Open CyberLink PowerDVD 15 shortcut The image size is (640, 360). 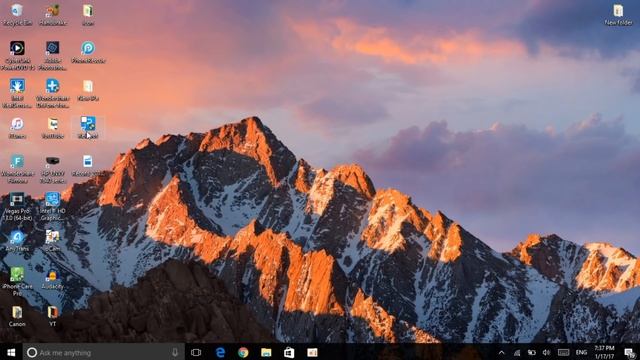tap(17, 56)
